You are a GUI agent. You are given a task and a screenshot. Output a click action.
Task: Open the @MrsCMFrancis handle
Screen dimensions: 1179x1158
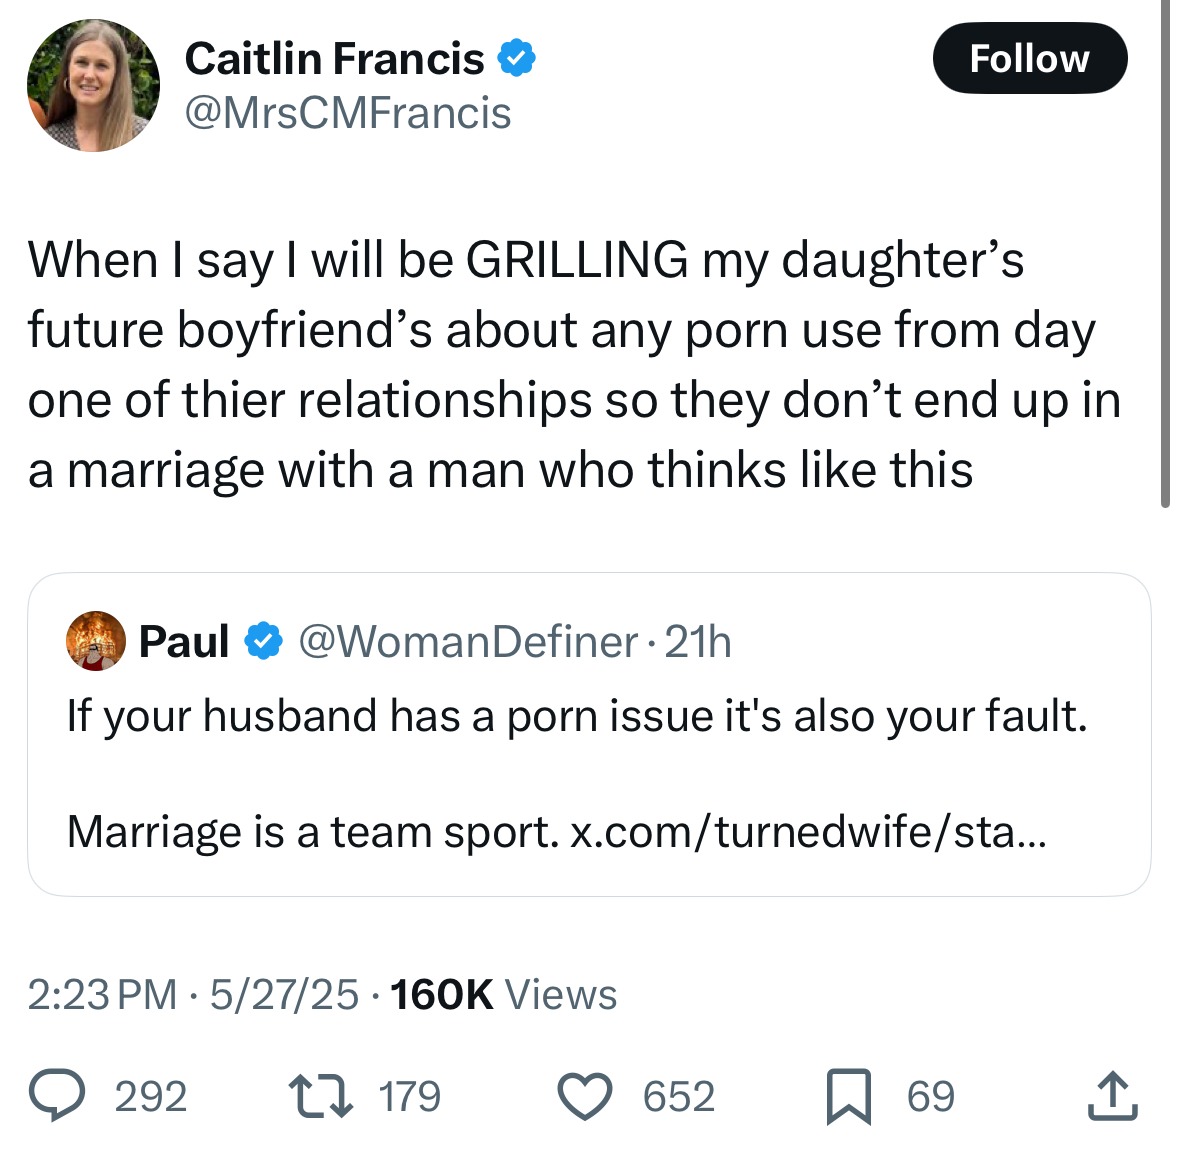click(x=348, y=113)
